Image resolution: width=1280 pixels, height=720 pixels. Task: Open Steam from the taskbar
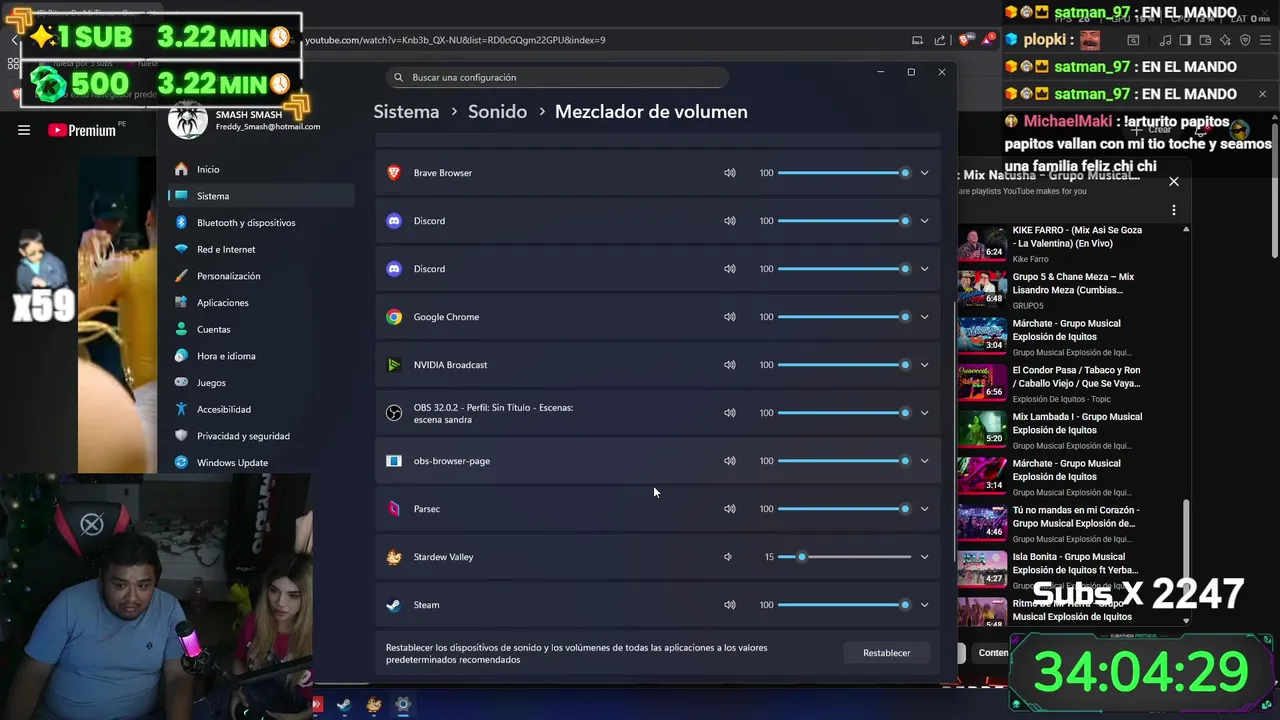point(343,704)
